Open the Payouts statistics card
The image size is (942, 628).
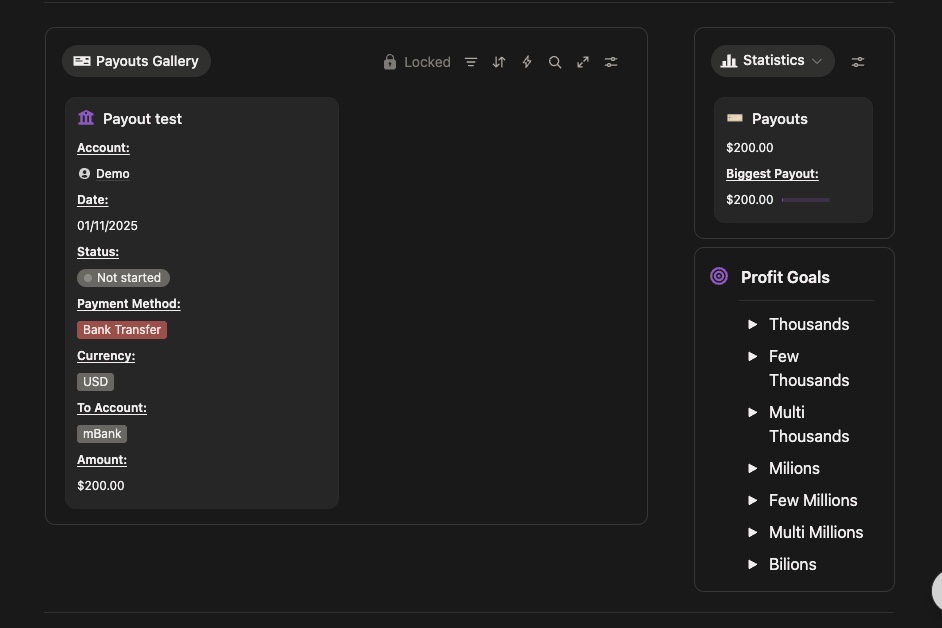(x=779, y=119)
